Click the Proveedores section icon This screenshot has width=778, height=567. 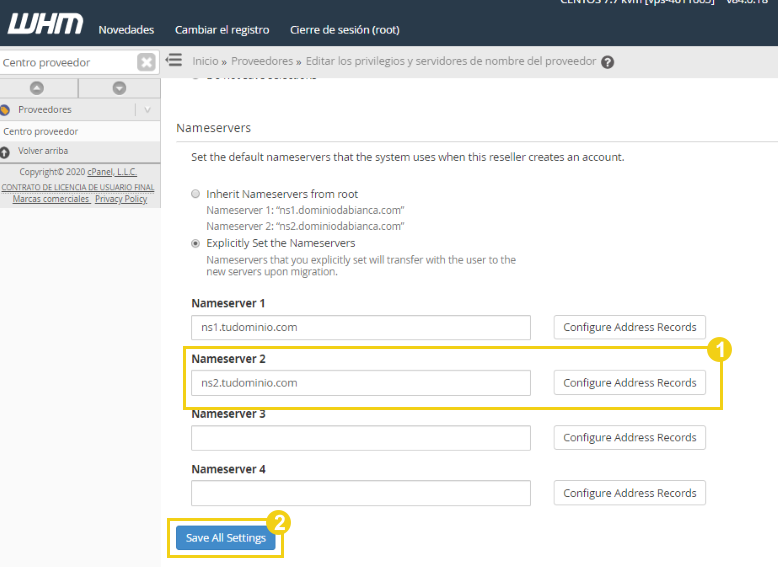point(5,110)
